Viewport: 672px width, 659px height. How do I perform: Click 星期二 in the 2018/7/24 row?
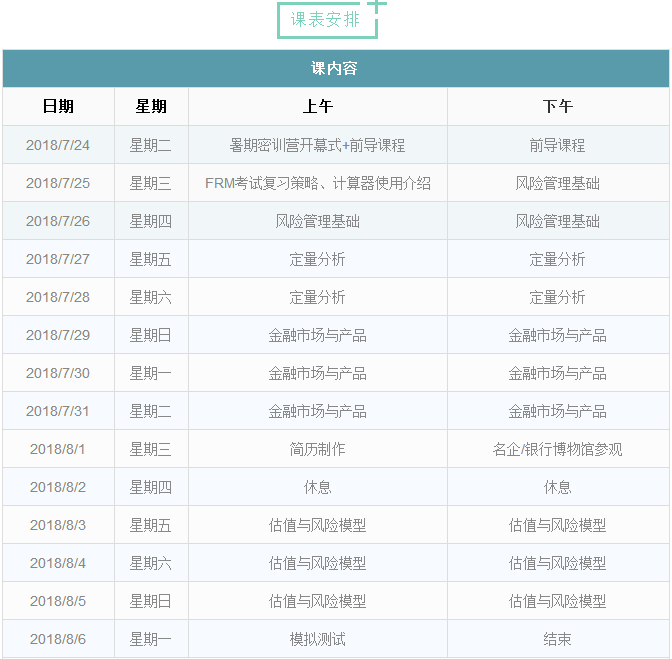[150, 145]
